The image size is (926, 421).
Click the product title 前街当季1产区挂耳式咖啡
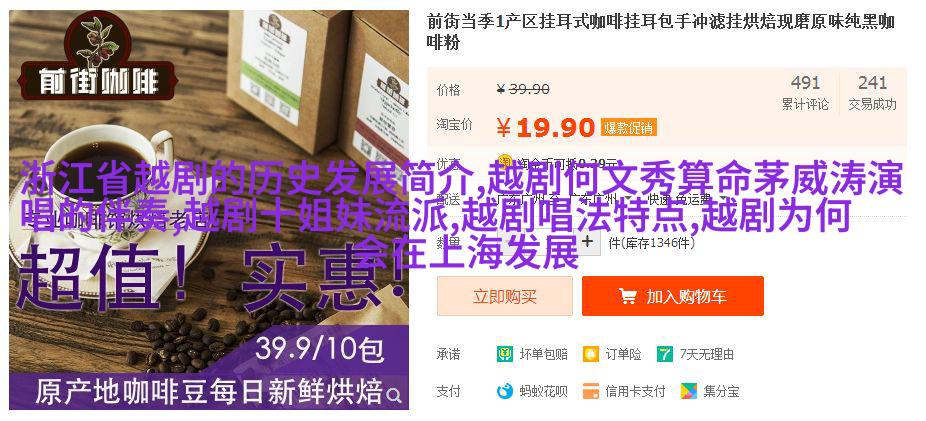(x=661, y=32)
